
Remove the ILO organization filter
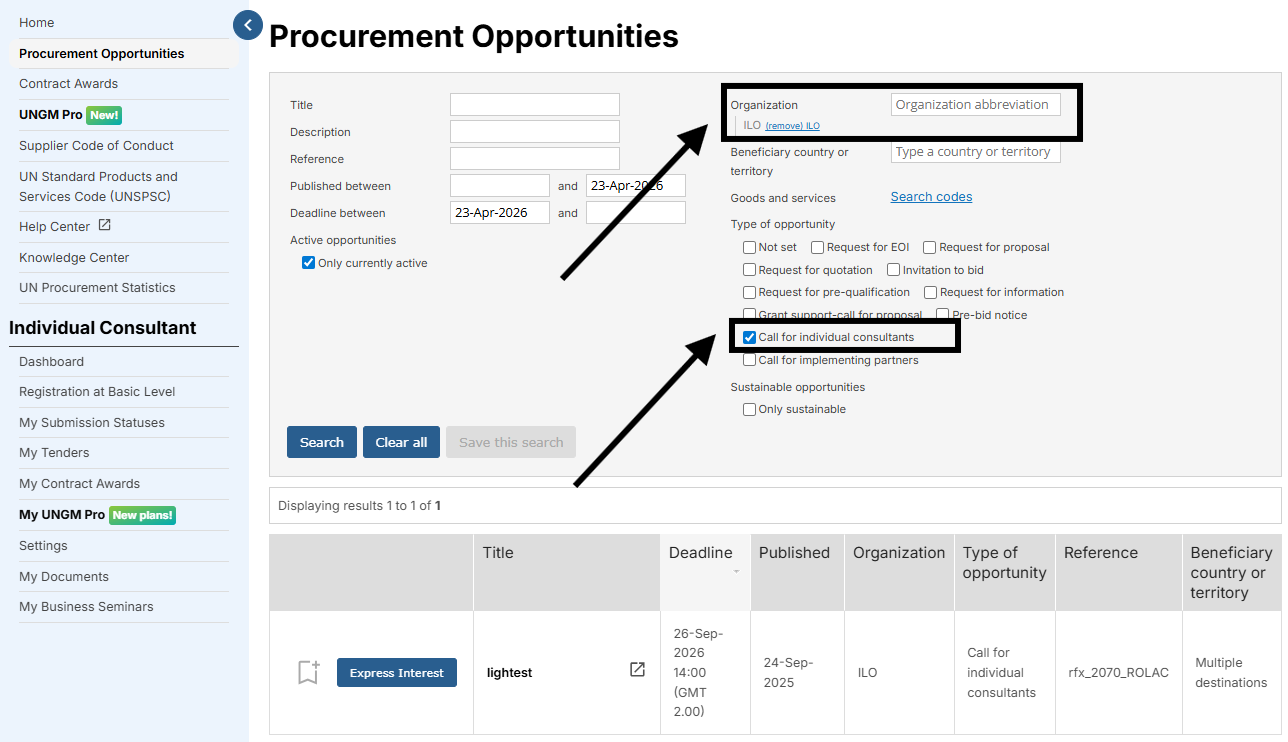784,126
